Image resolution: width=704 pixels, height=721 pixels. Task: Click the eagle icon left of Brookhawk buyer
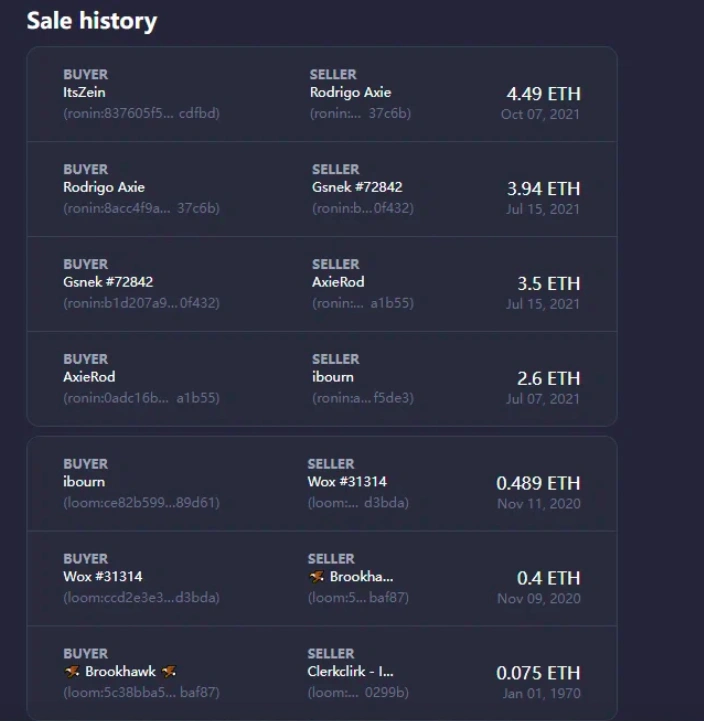[x=72, y=671]
